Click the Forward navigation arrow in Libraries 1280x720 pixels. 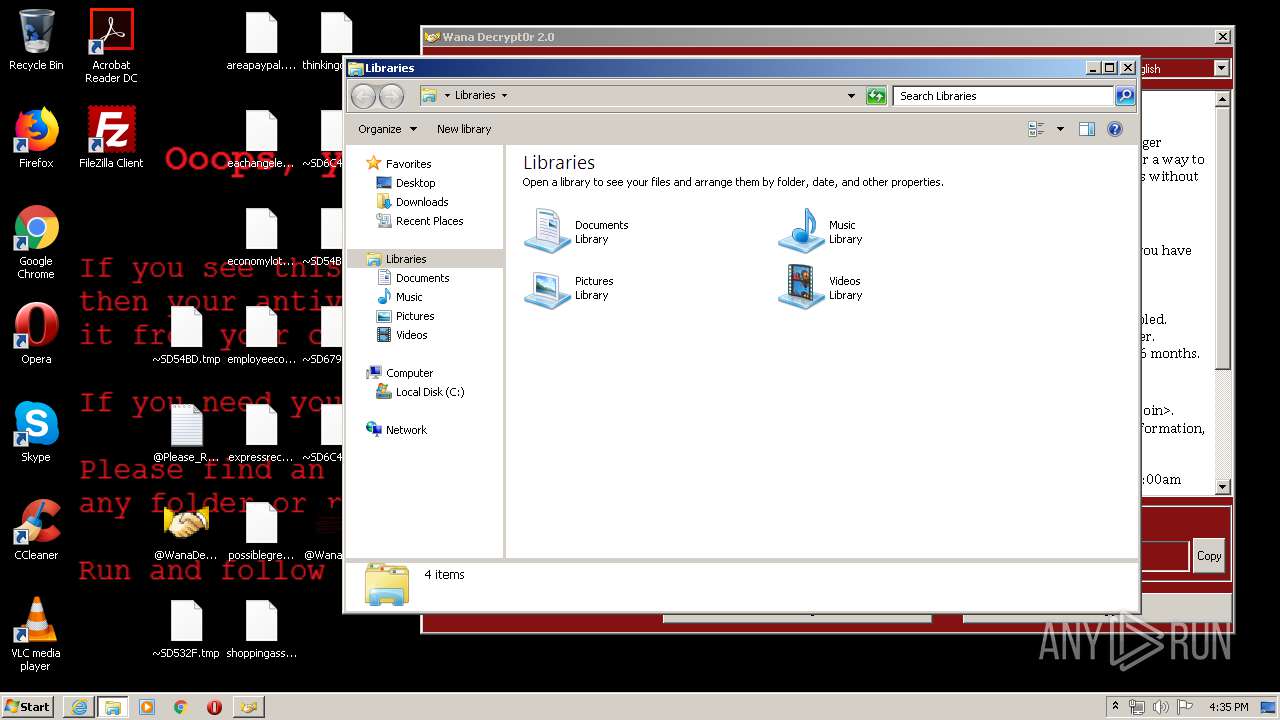[x=391, y=96]
